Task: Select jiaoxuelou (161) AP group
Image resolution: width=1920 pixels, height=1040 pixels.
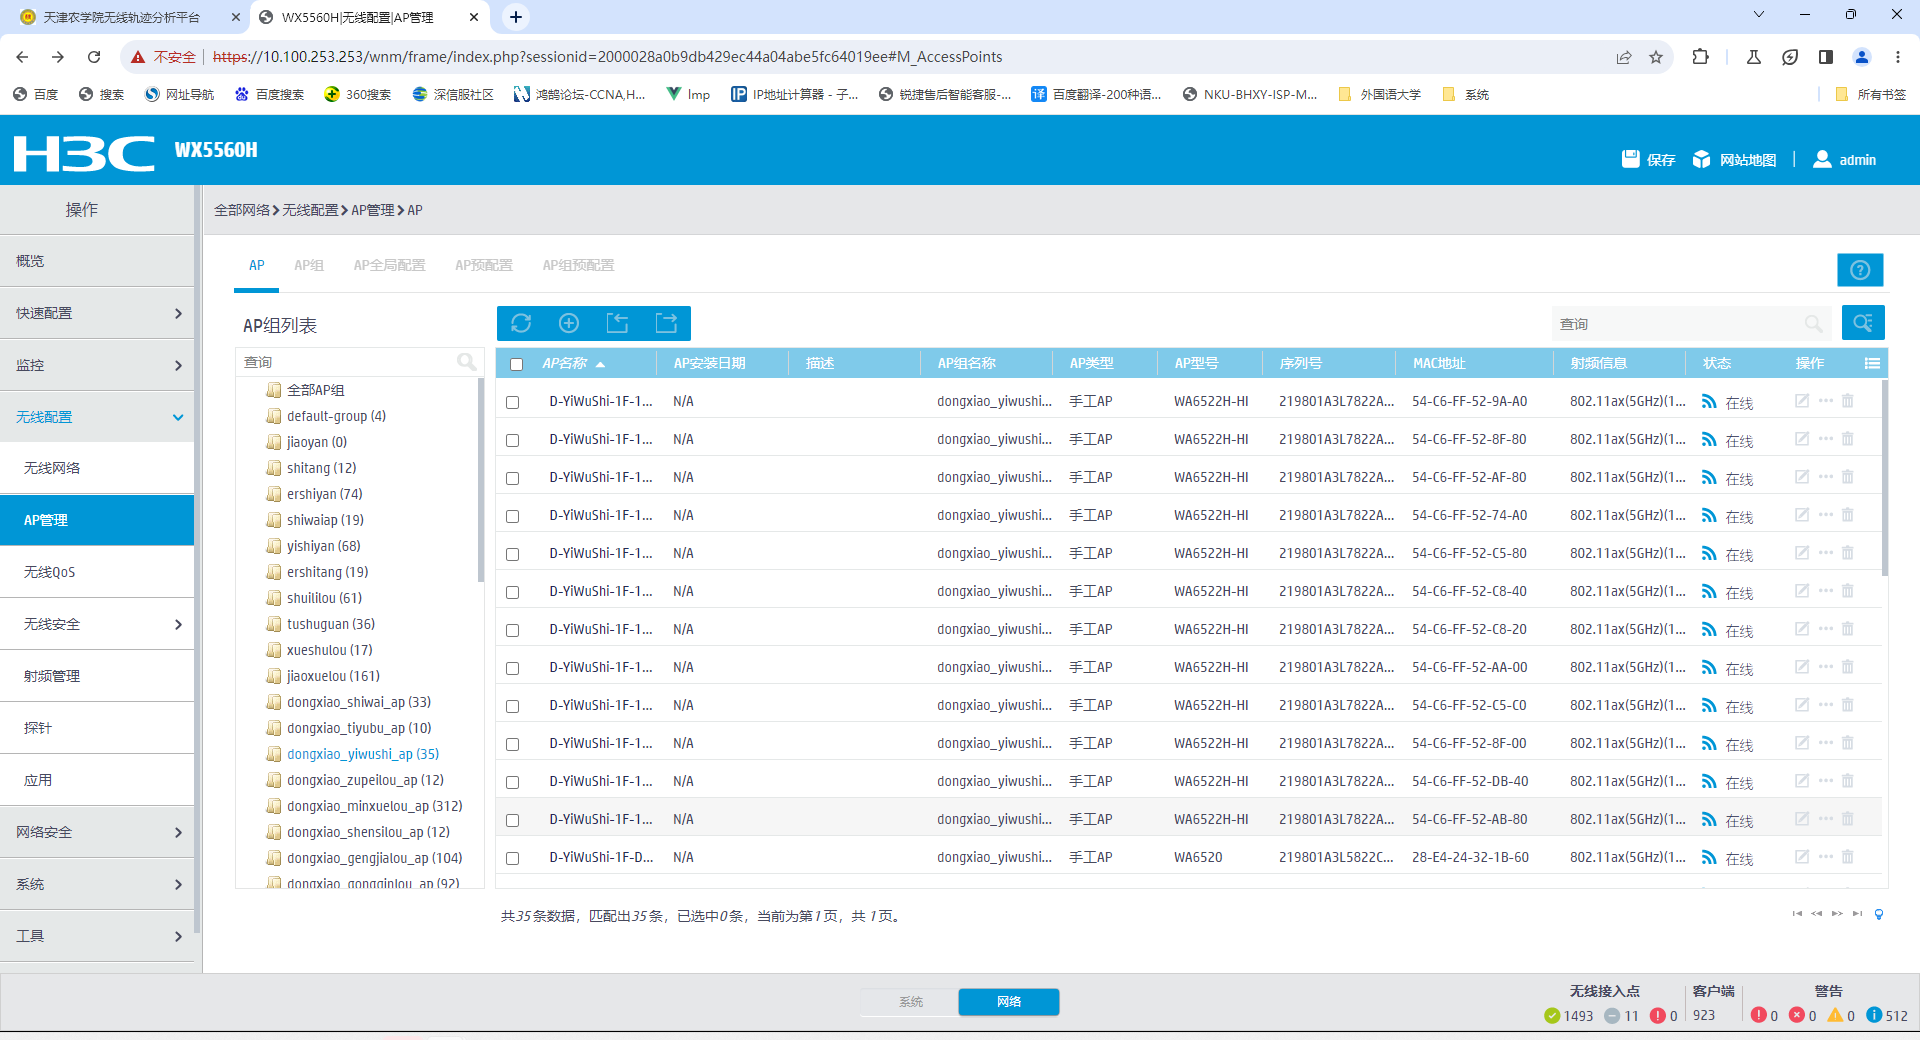Action: coord(333,676)
